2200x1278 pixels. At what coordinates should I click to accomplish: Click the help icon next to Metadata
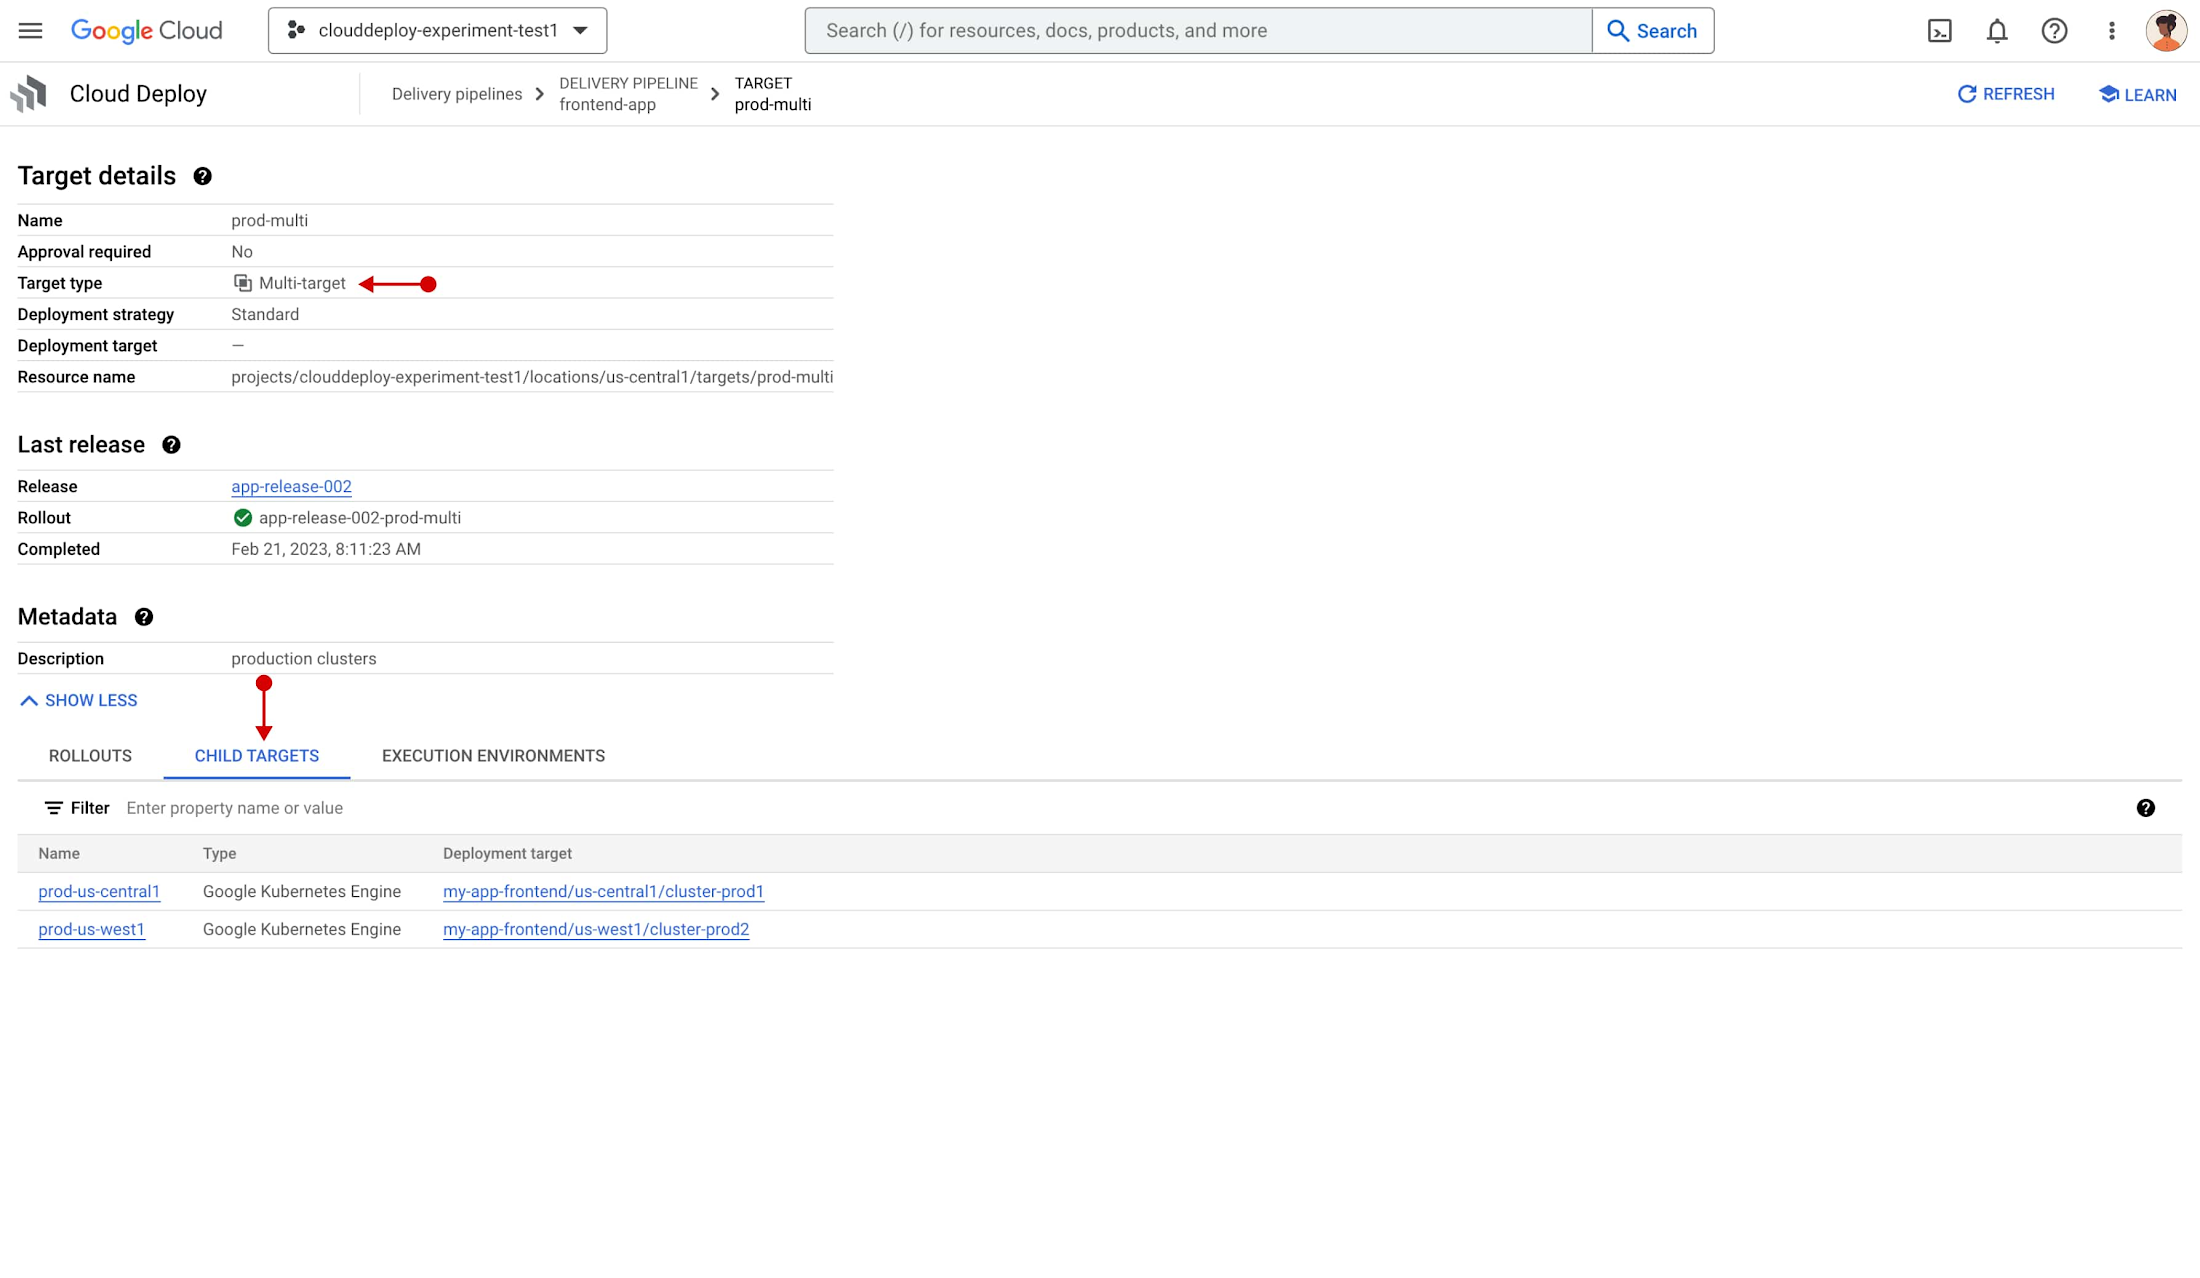(143, 616)
